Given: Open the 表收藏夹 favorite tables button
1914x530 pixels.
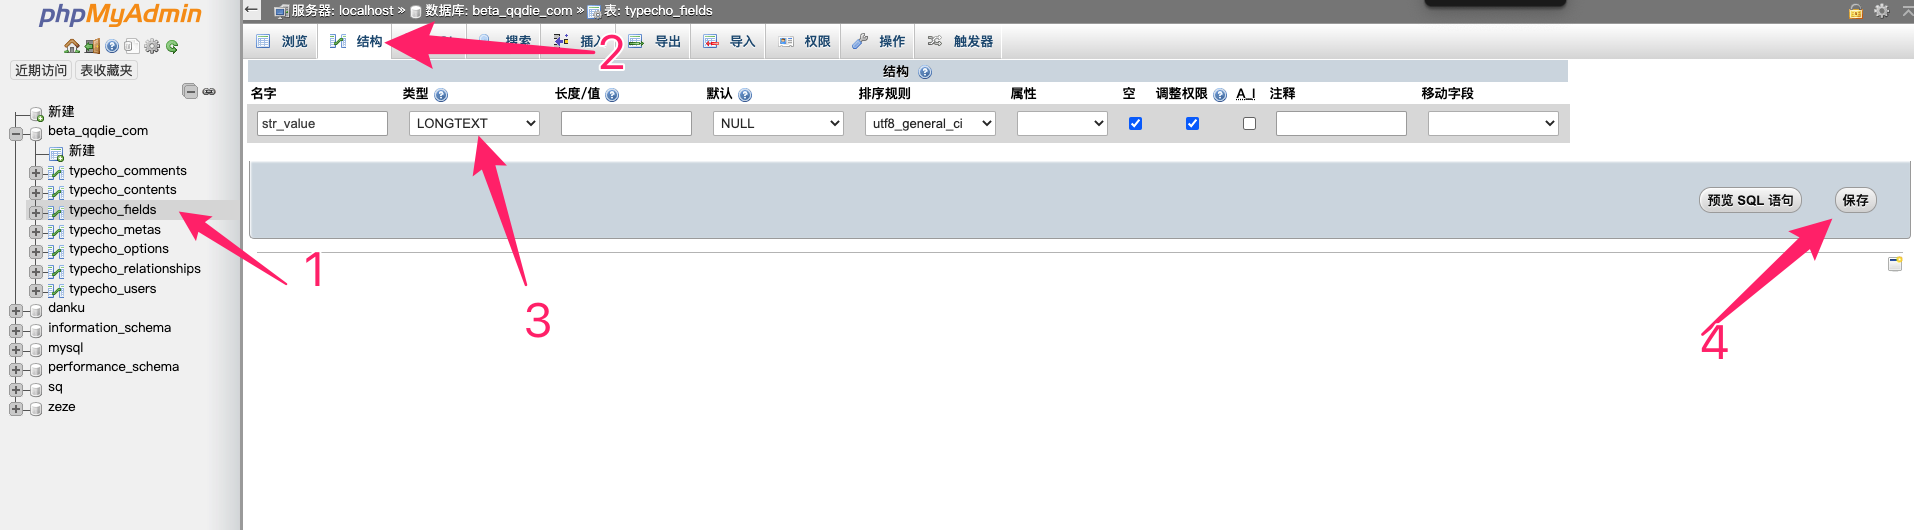Looking at the screenshot, I should click(106, 70).
